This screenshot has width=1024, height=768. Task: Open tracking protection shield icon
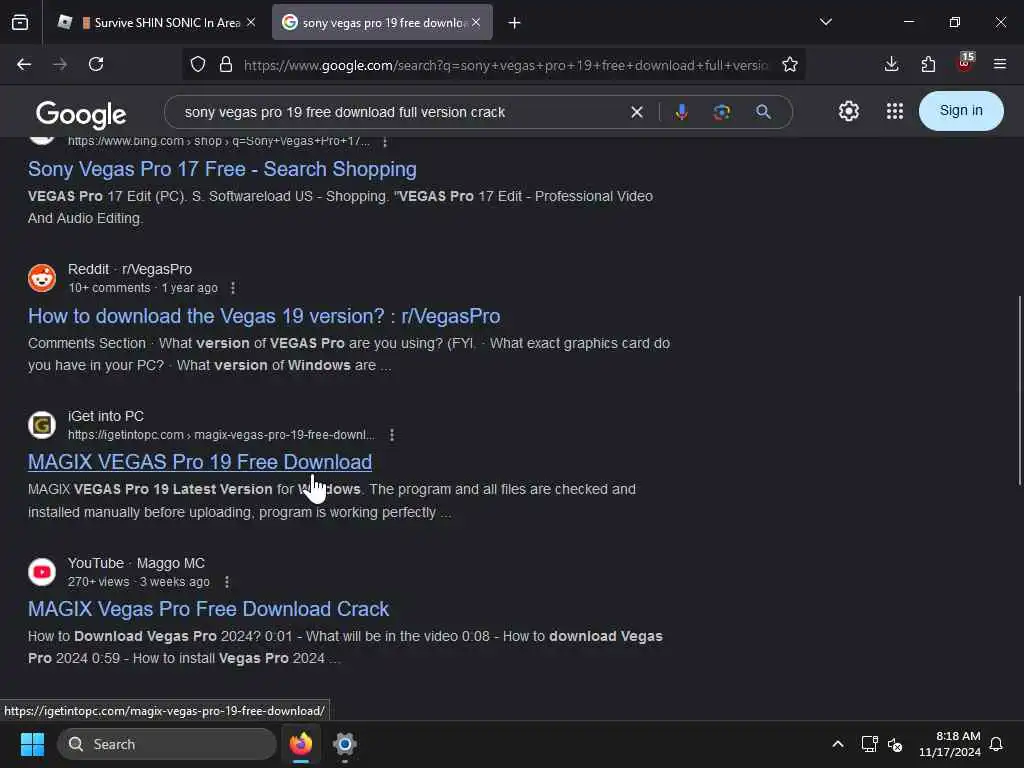coord(198,65)
